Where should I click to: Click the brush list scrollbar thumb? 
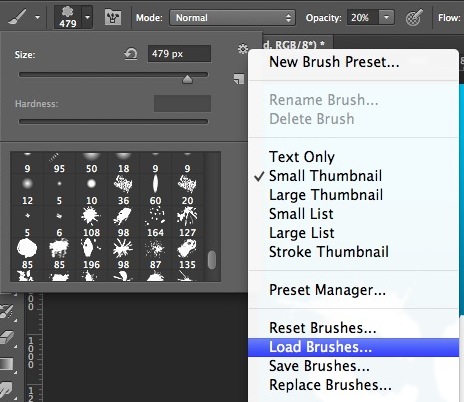(212, 260)
